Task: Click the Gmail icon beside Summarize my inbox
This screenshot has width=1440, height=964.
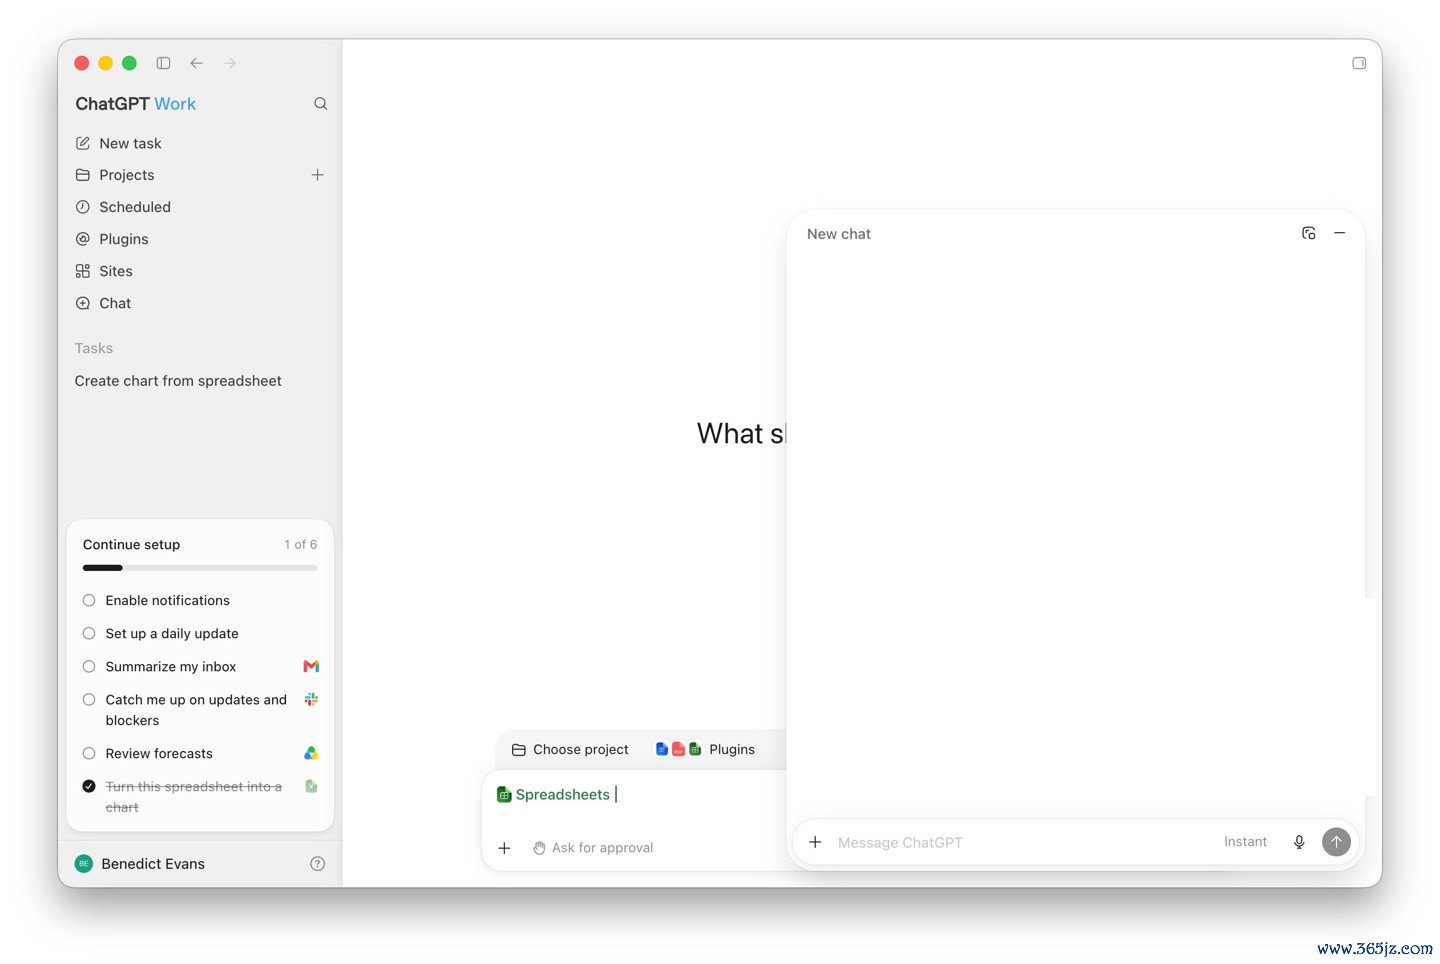Action: click(x=311, y=666)
